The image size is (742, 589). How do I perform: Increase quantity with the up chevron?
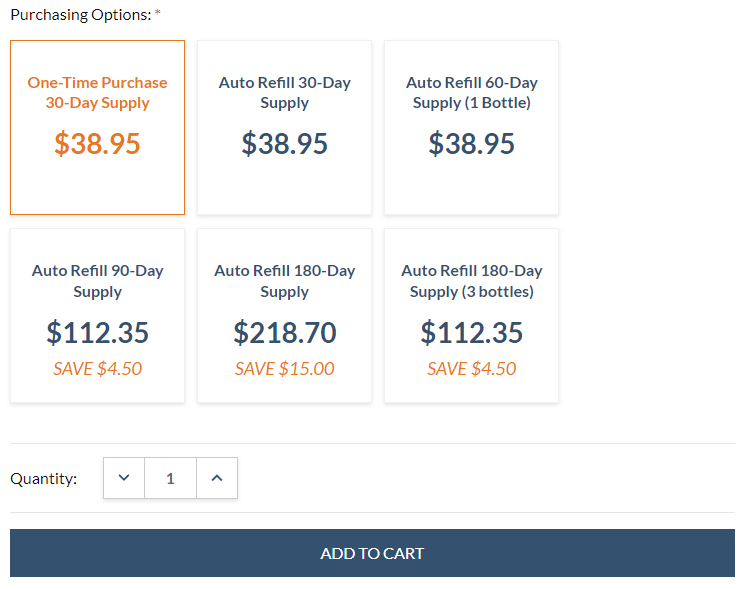click(x=217, y=478)
